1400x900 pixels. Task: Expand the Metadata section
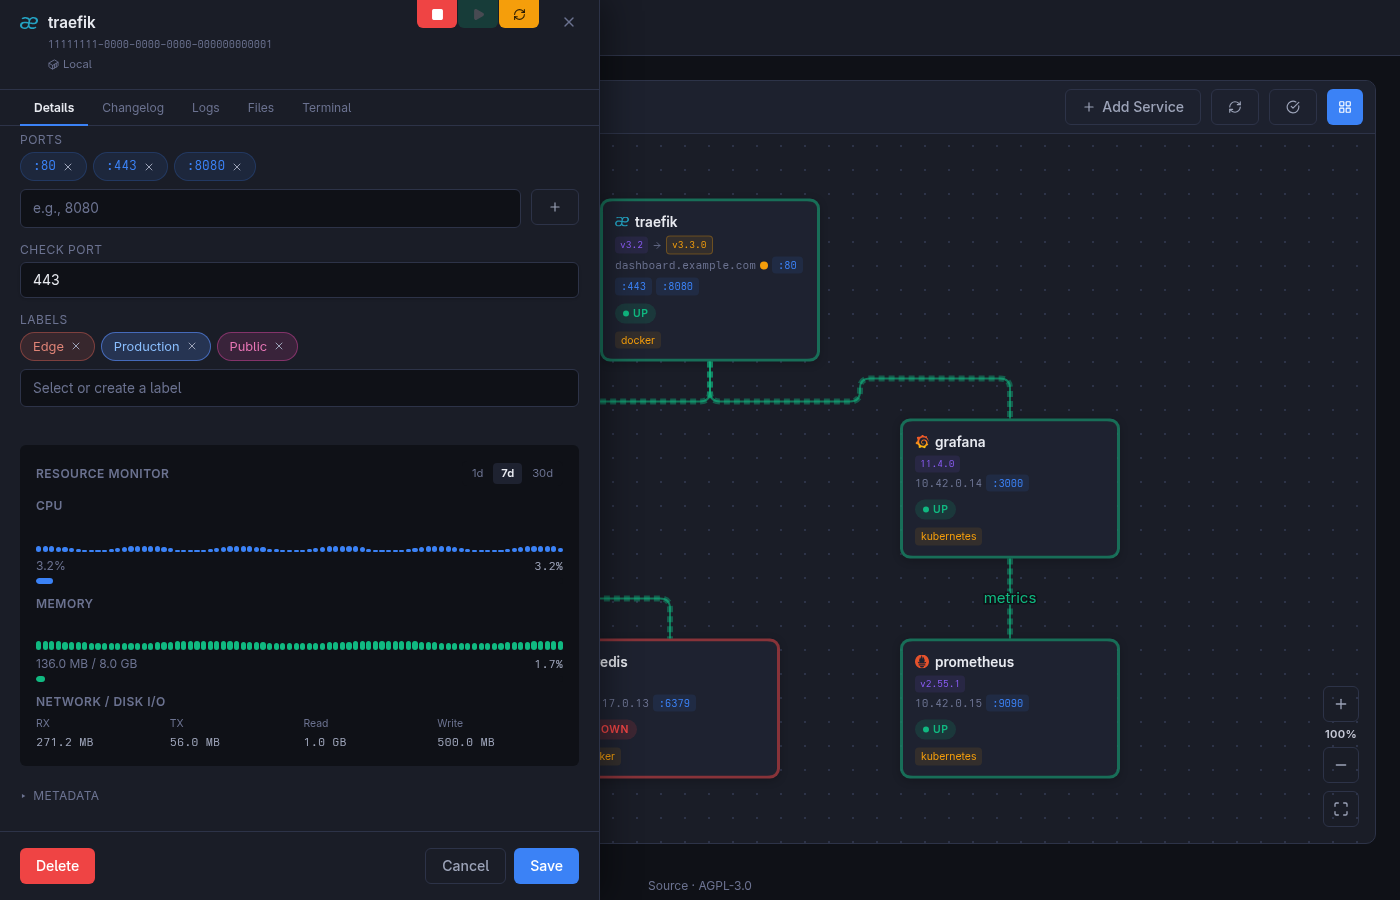tap(60, 796)
